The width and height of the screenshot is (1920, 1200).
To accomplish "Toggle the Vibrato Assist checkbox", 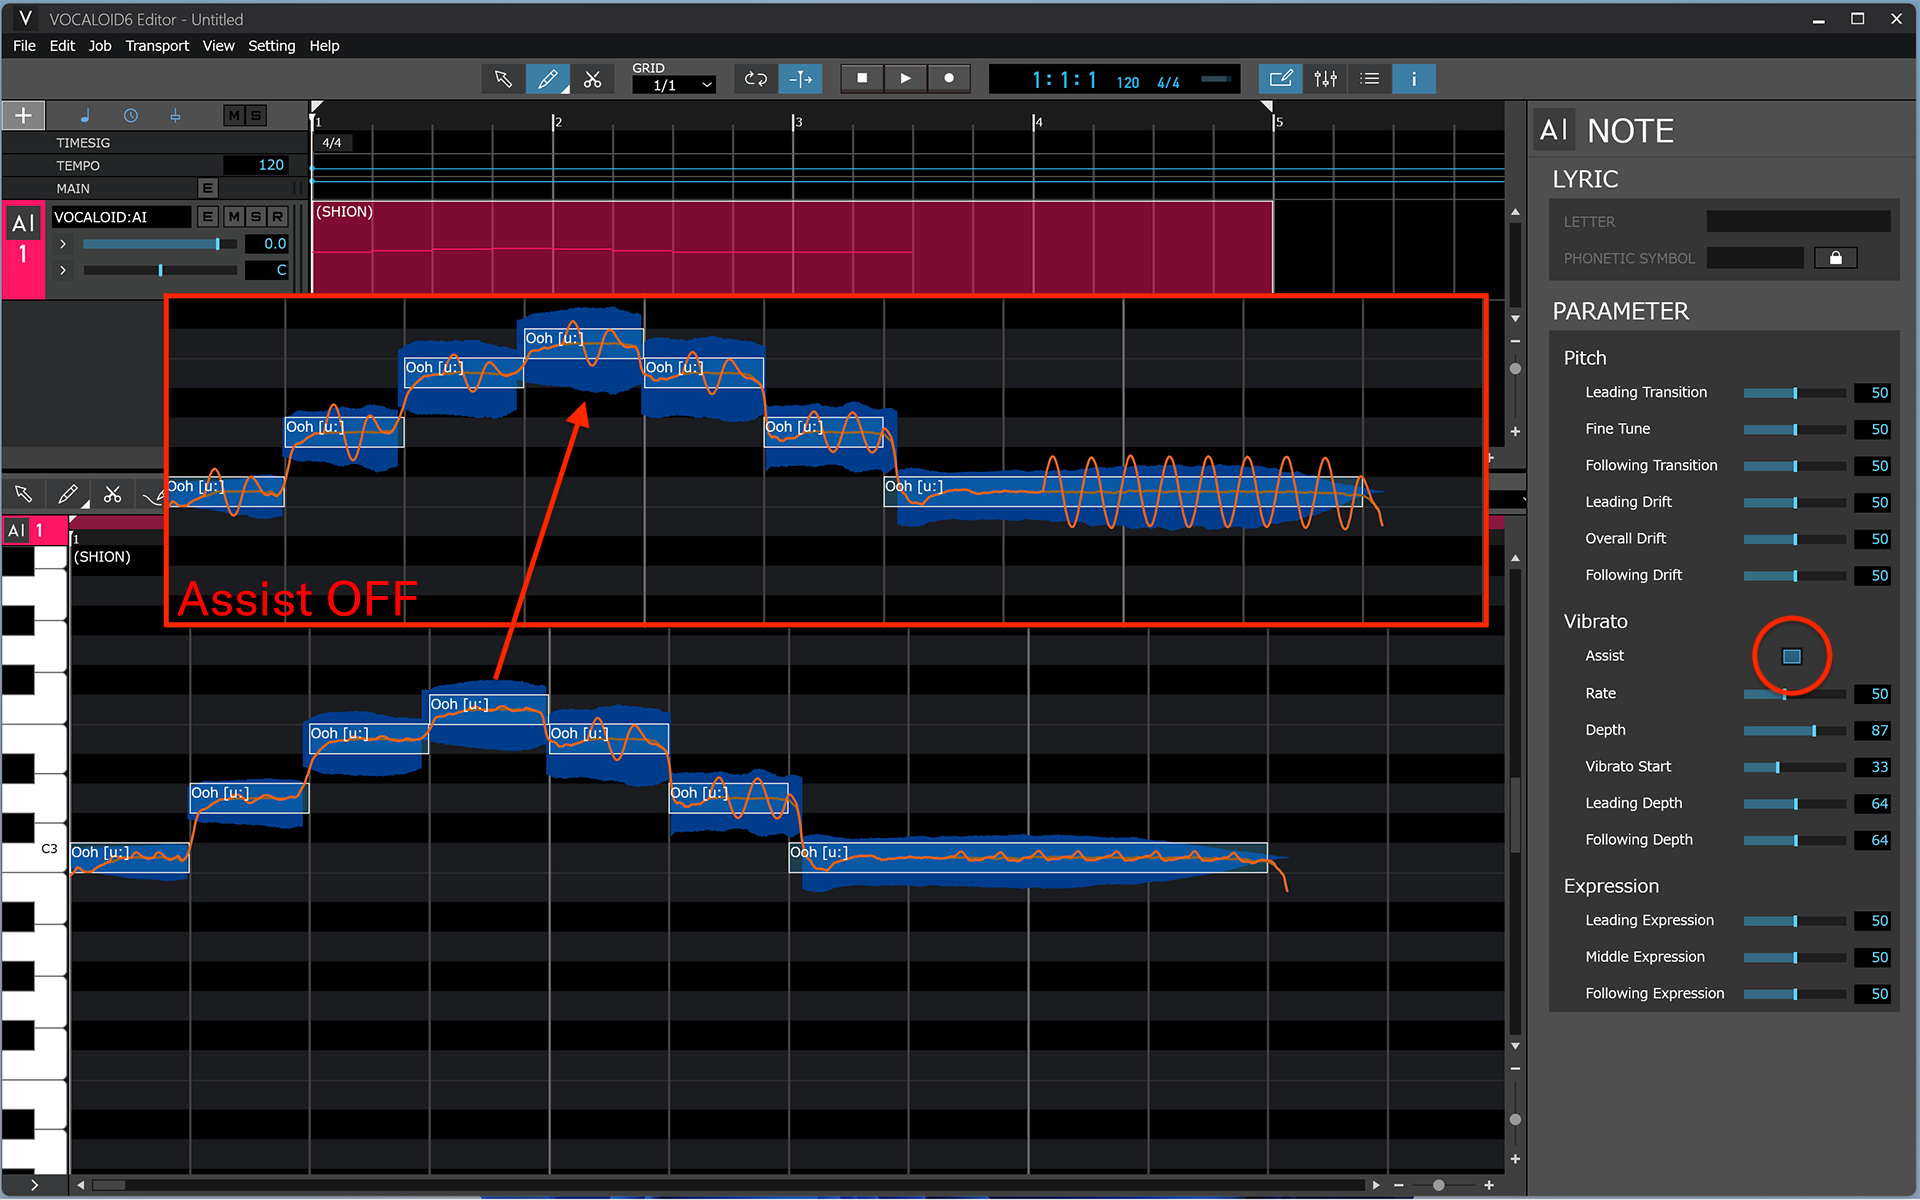I will click(x=1790, y=656).
